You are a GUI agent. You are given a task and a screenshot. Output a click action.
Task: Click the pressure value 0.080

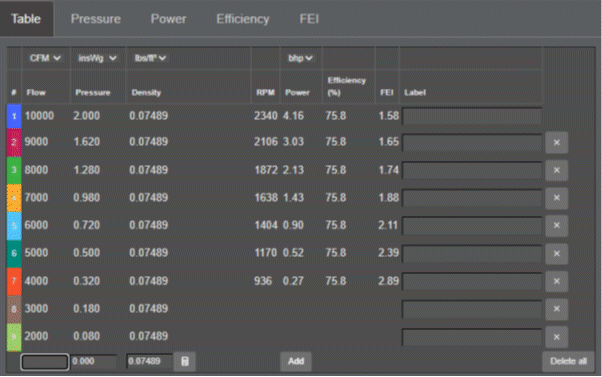coord(86,336)
